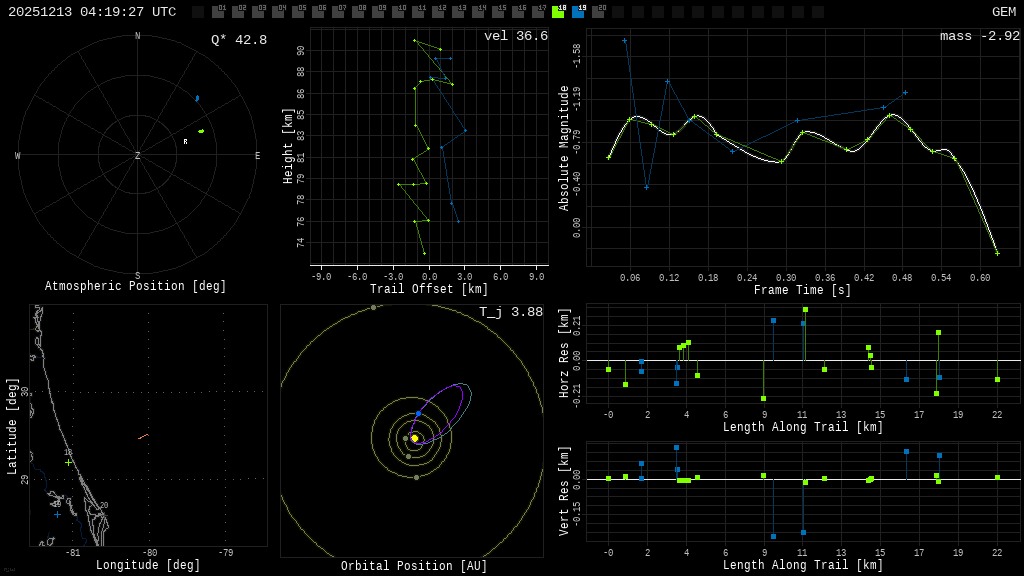
Task: Select station 15 indicator box
Action: (498, 12)
